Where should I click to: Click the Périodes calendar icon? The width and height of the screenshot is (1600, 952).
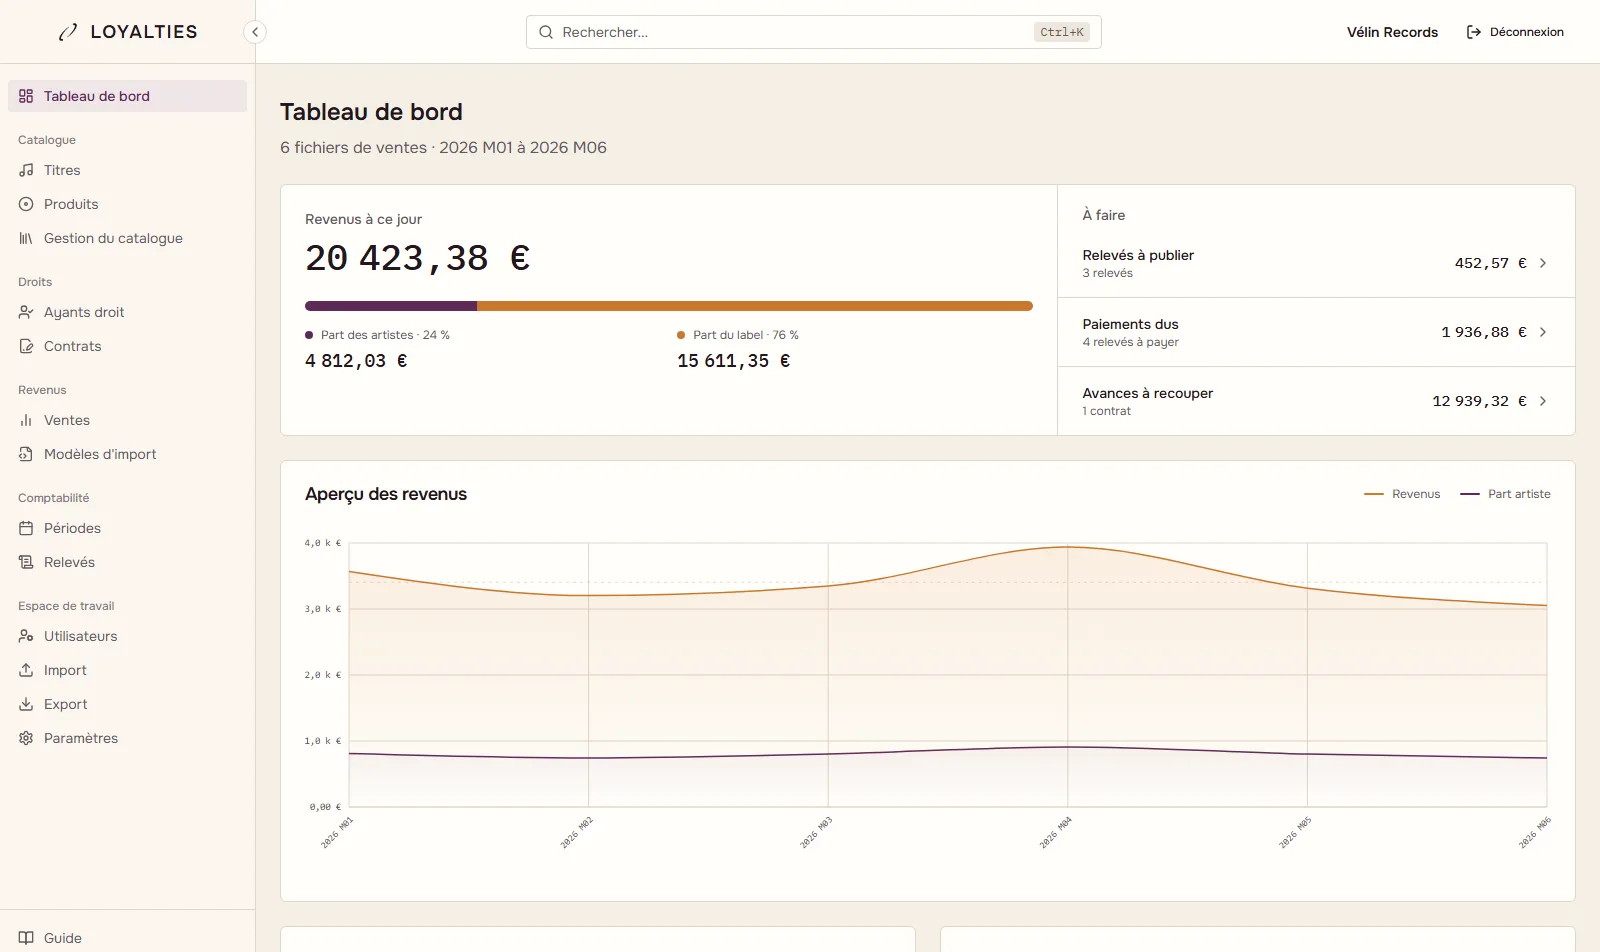click(x=26, y=528)
